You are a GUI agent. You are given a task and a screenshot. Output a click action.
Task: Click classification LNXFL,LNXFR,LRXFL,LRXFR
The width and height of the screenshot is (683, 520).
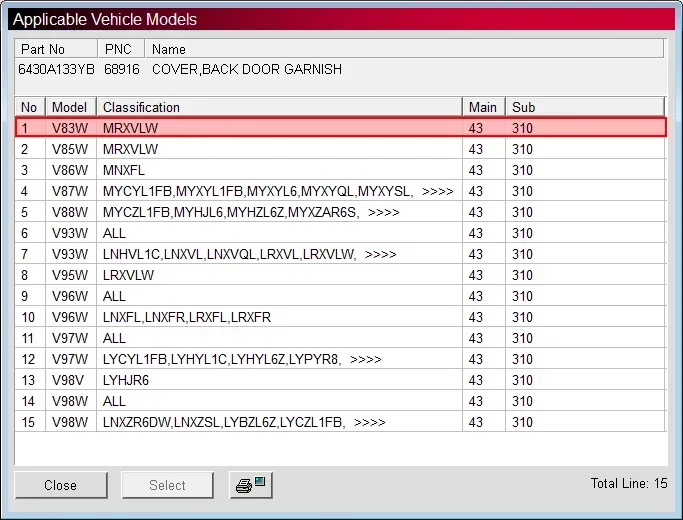coord(187,317)
